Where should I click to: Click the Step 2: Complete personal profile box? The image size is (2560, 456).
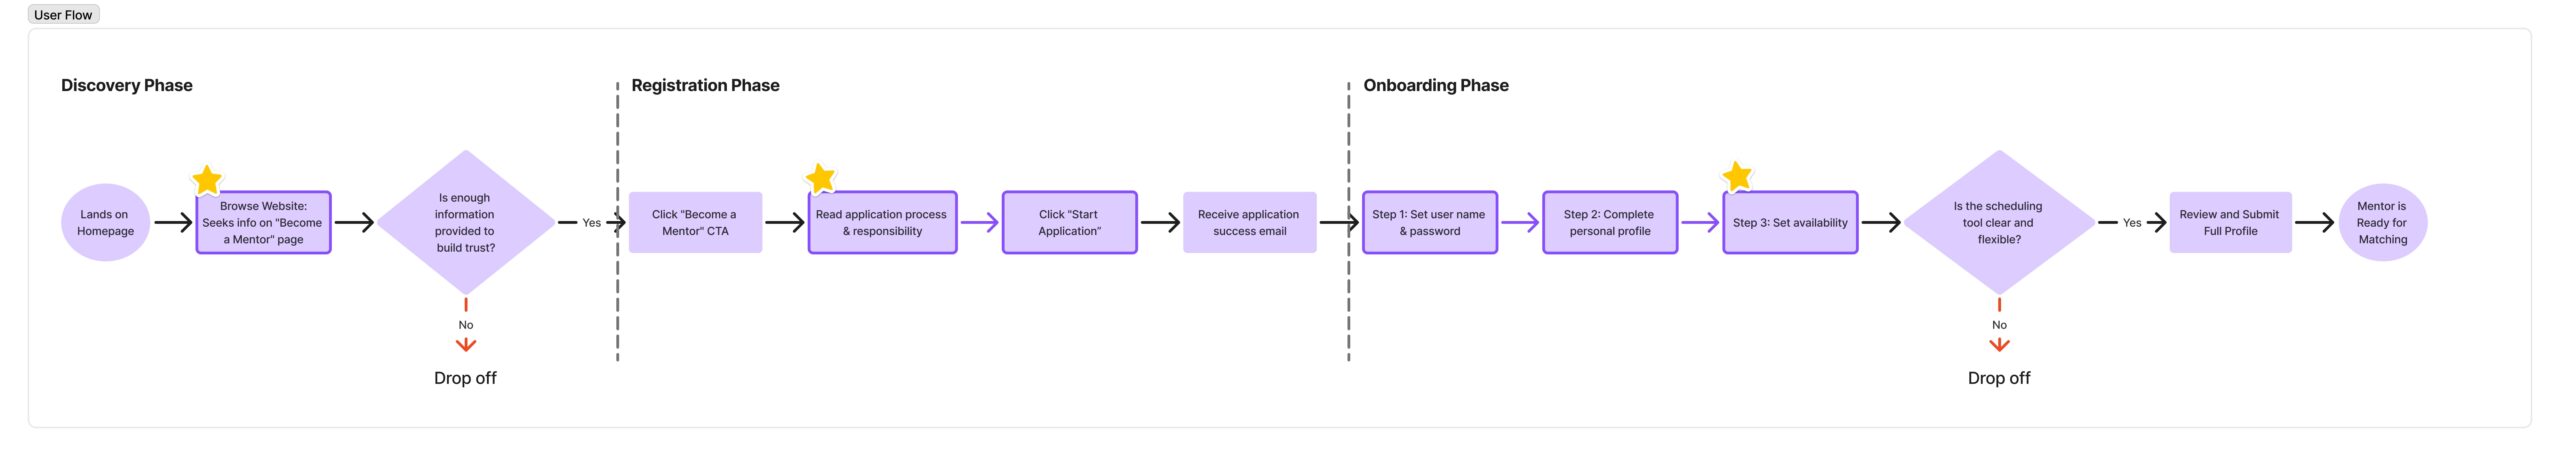[x=1609, y=222]
